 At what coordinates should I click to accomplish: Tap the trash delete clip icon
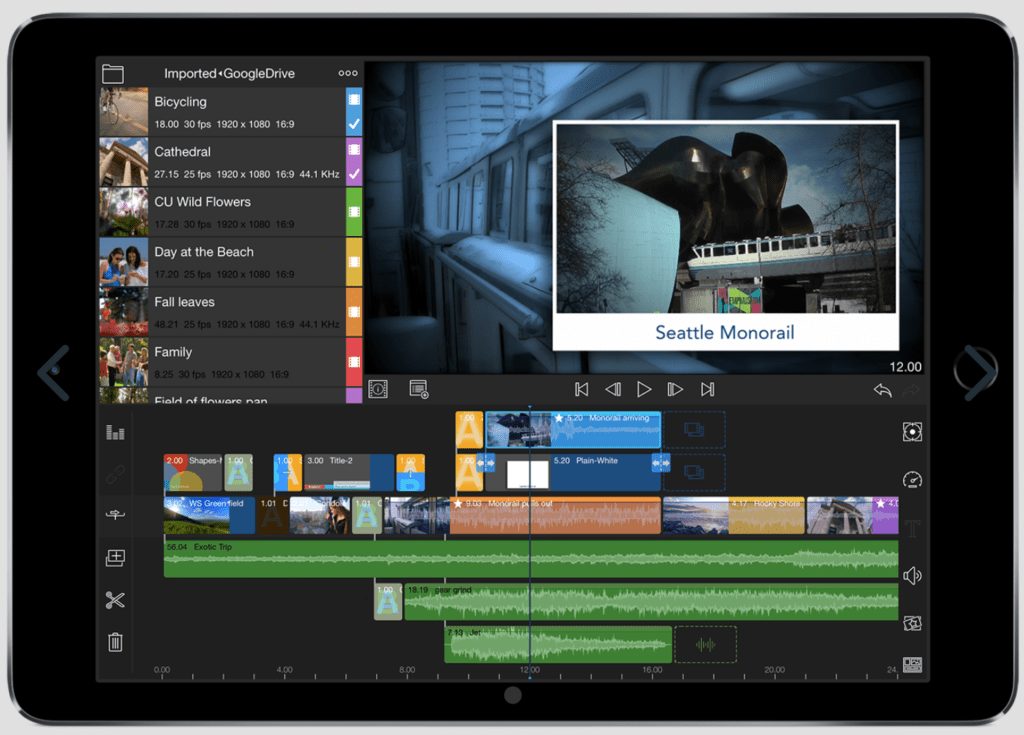pos(115,642)
